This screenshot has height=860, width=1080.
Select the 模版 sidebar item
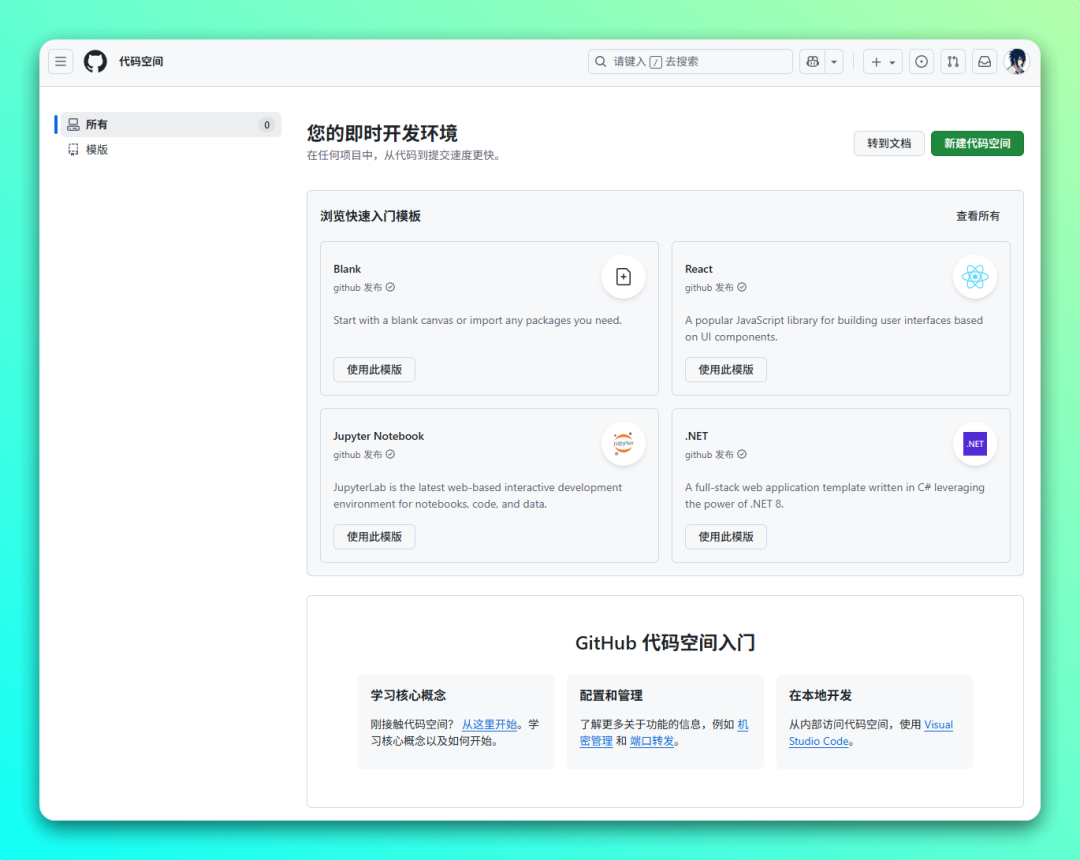tap(171, 149)
